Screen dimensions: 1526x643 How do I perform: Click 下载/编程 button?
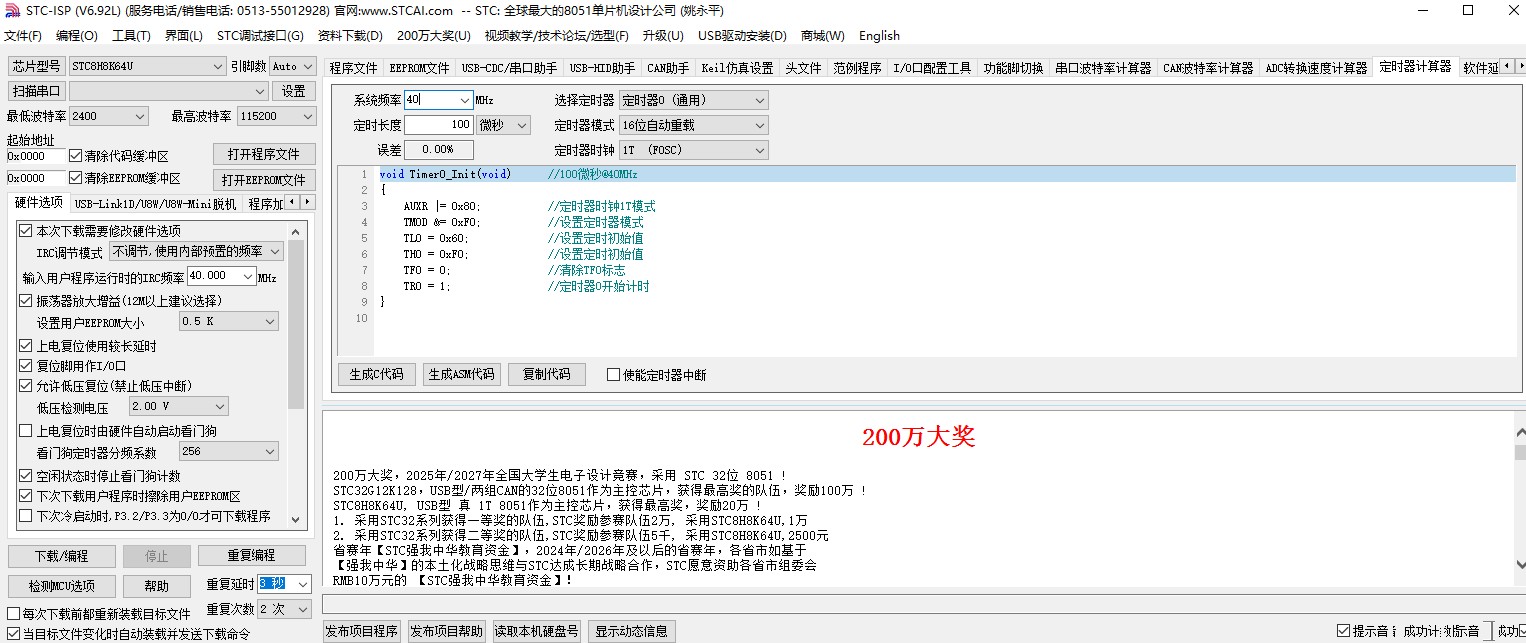click(x=61, y=555)
